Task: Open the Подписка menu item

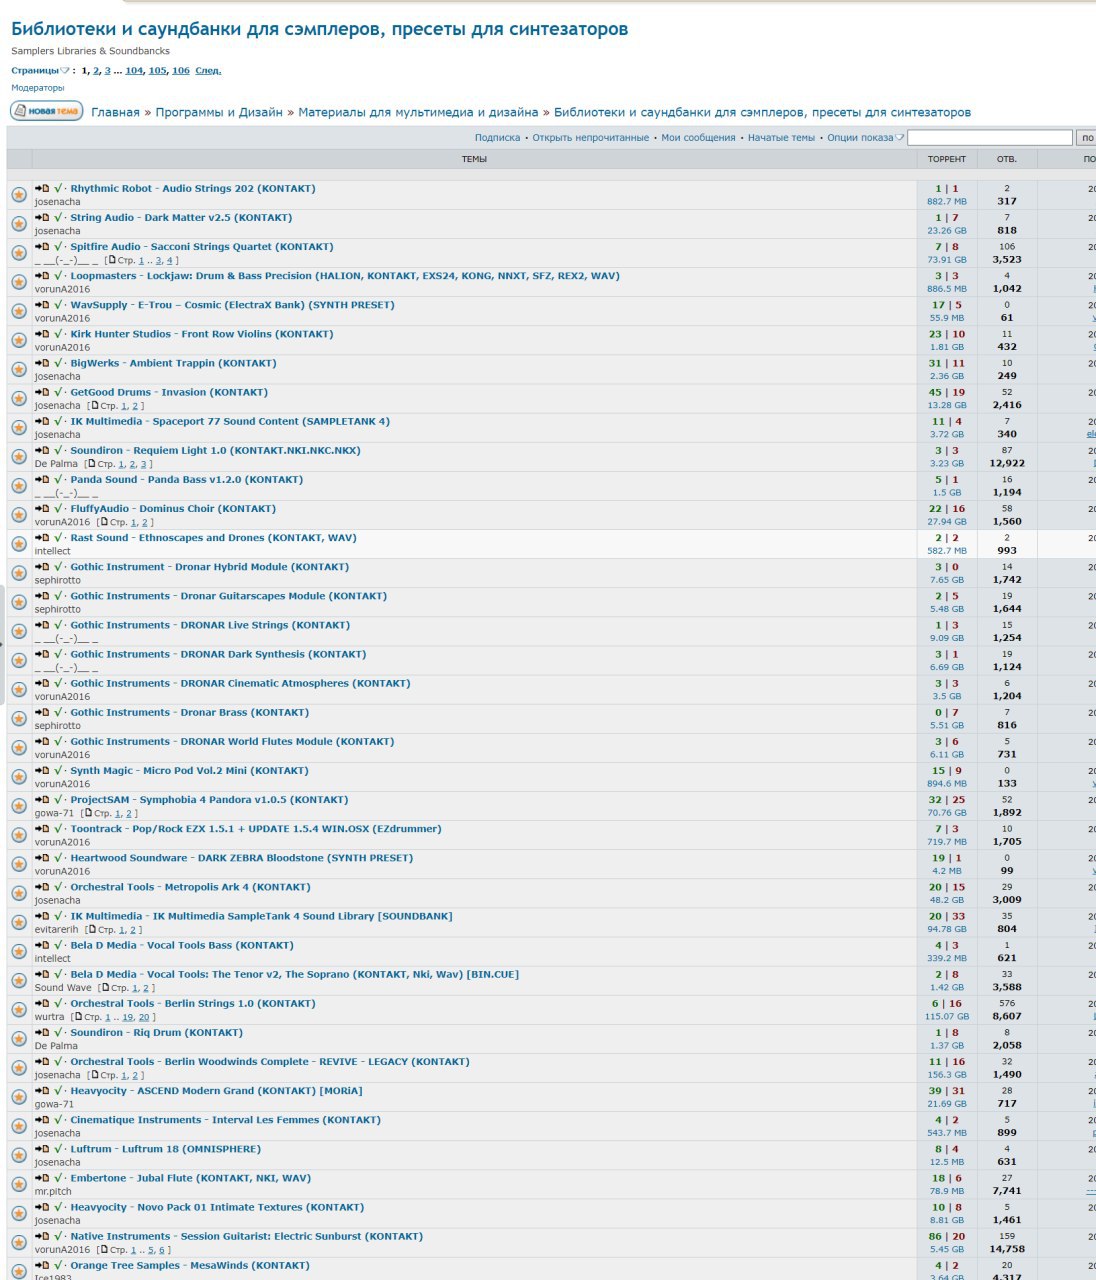Action: coord(497,138)
